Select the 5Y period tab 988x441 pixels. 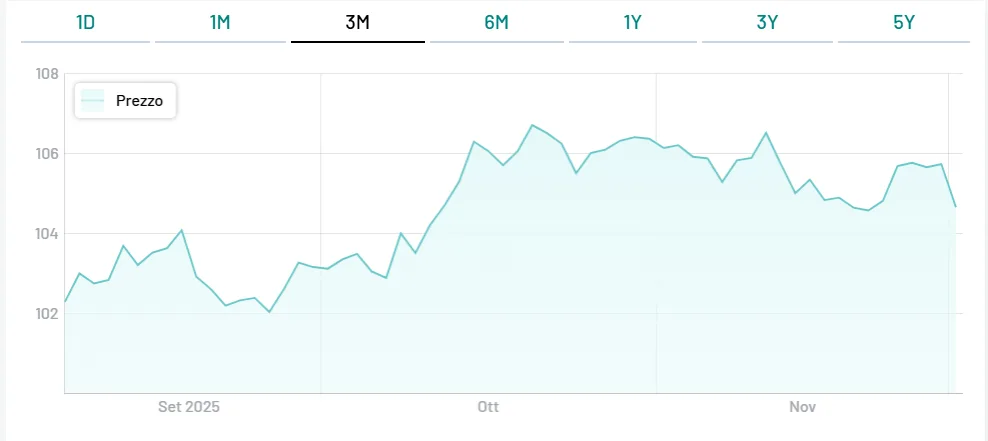903,22
